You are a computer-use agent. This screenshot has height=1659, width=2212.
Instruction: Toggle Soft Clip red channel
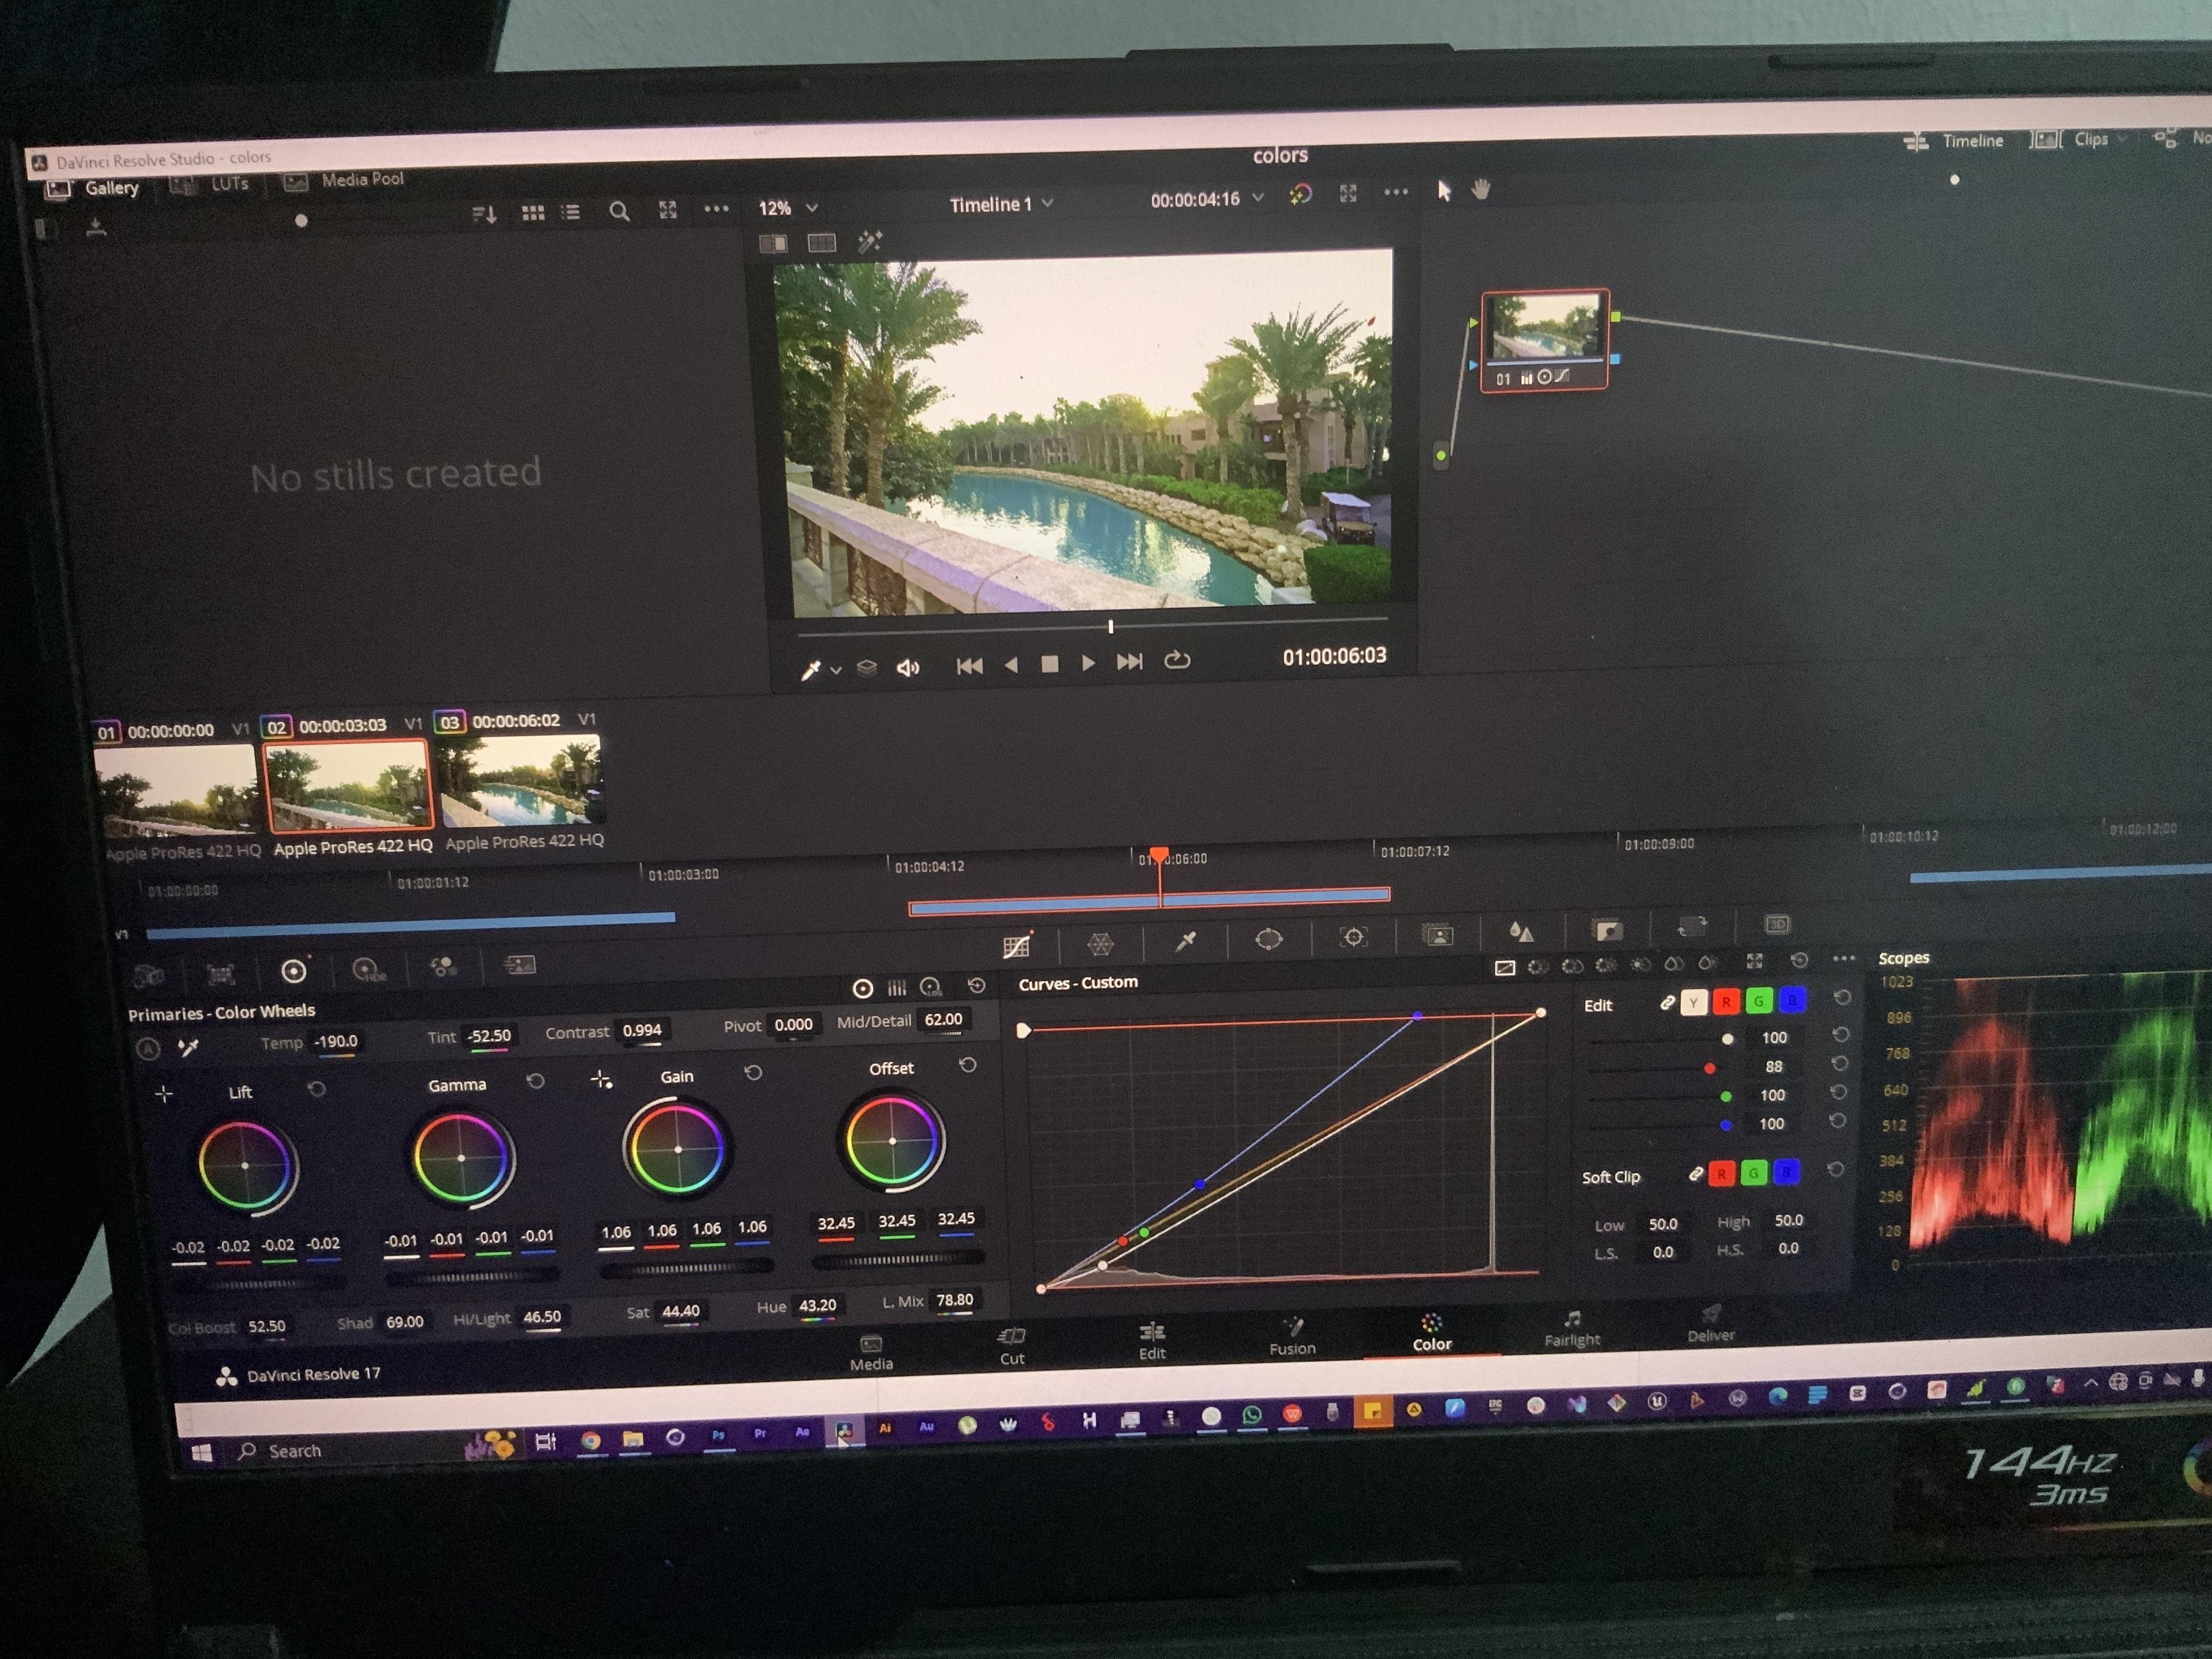[1721, 1174]
